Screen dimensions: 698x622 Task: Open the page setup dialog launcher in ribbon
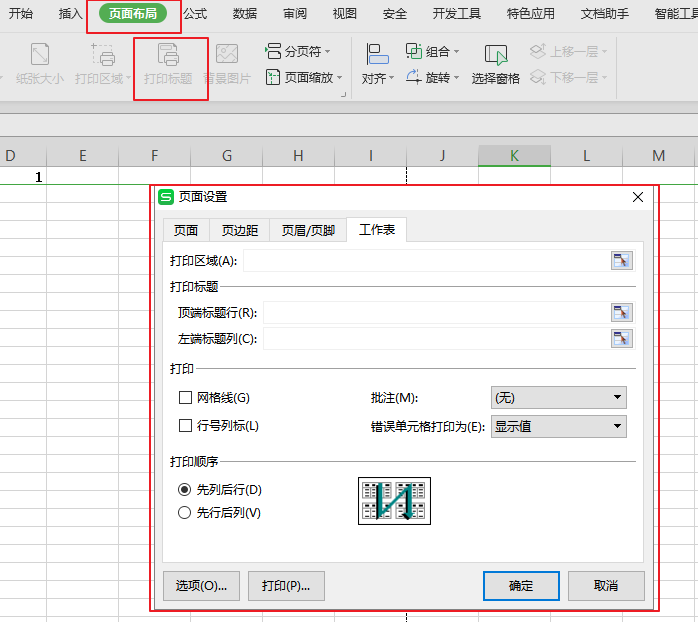pos(343,95)
